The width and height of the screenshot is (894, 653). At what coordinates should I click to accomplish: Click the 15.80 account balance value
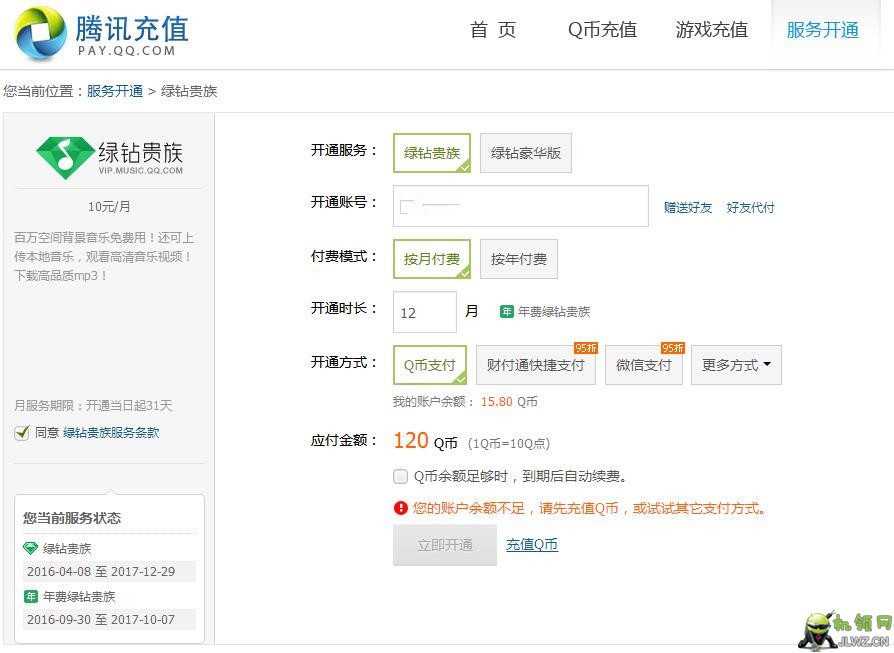[497, 402]
